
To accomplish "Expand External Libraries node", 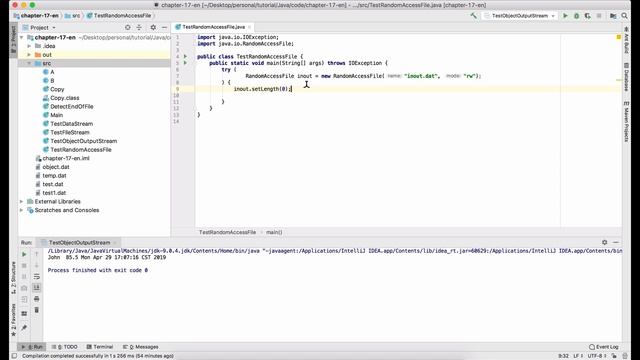I will 21,202.
